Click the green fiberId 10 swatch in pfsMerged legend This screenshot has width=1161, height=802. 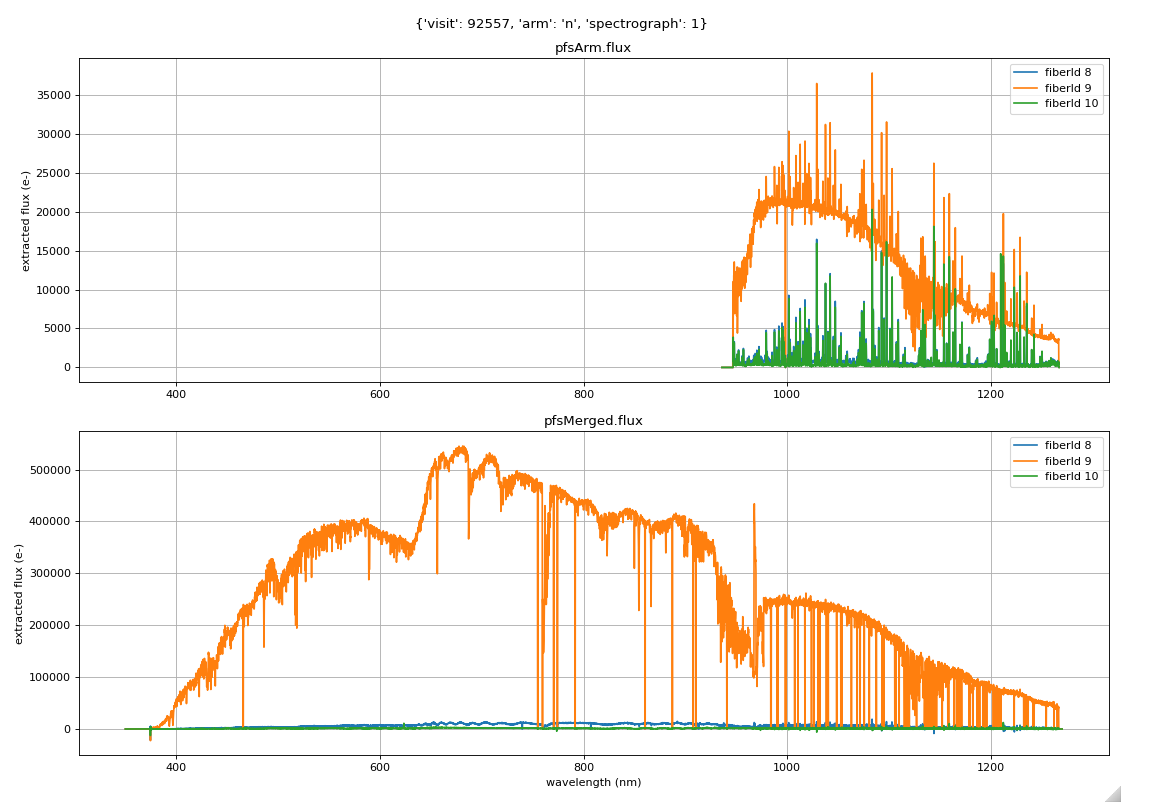coord(1026,477)
